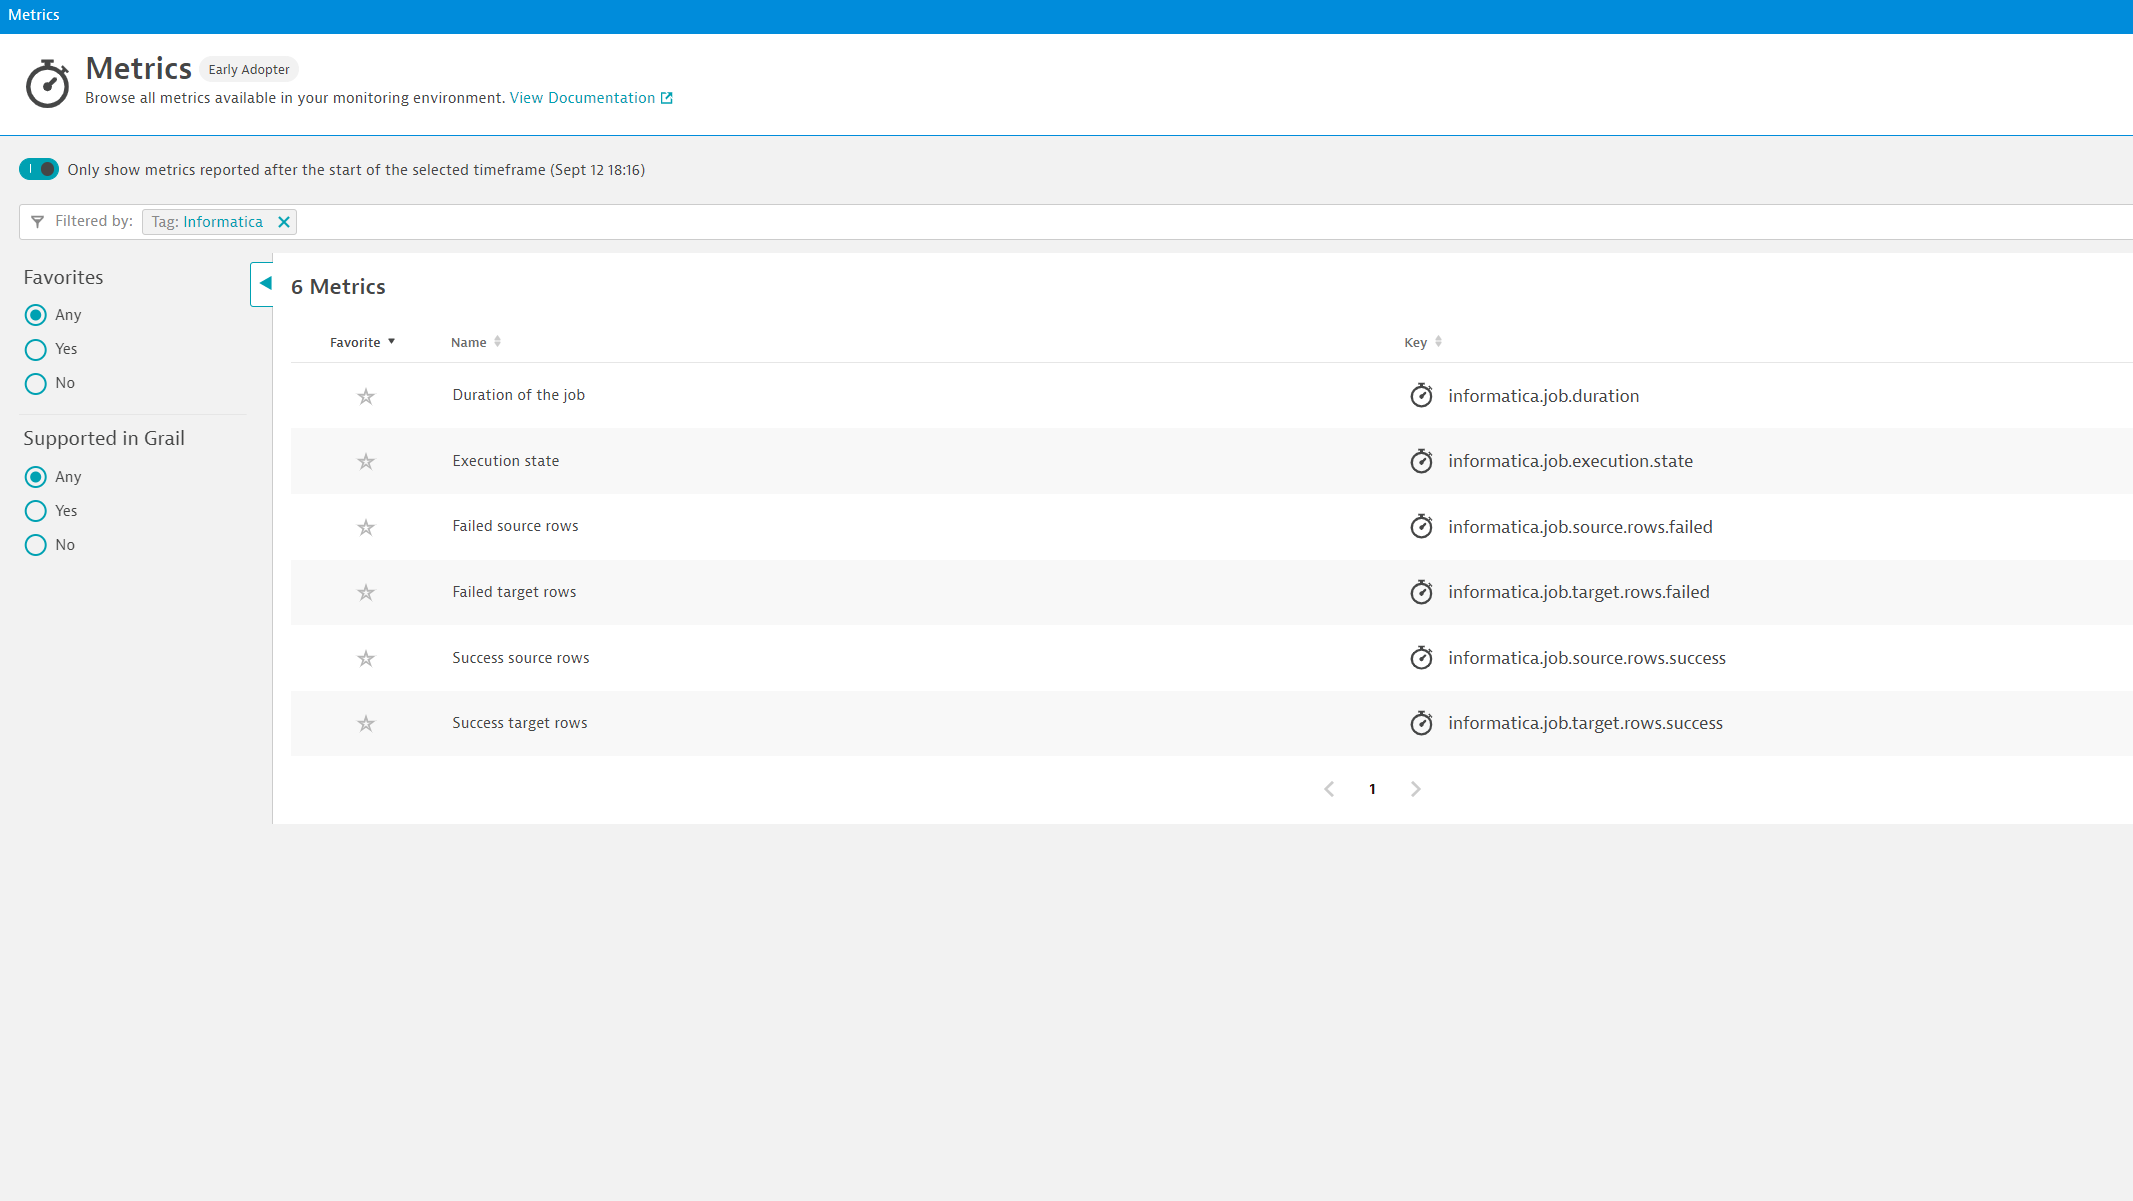This screenshot has height=1201, width=2133.
Task: Star the Success source rows metric
Action: (365, 658)
